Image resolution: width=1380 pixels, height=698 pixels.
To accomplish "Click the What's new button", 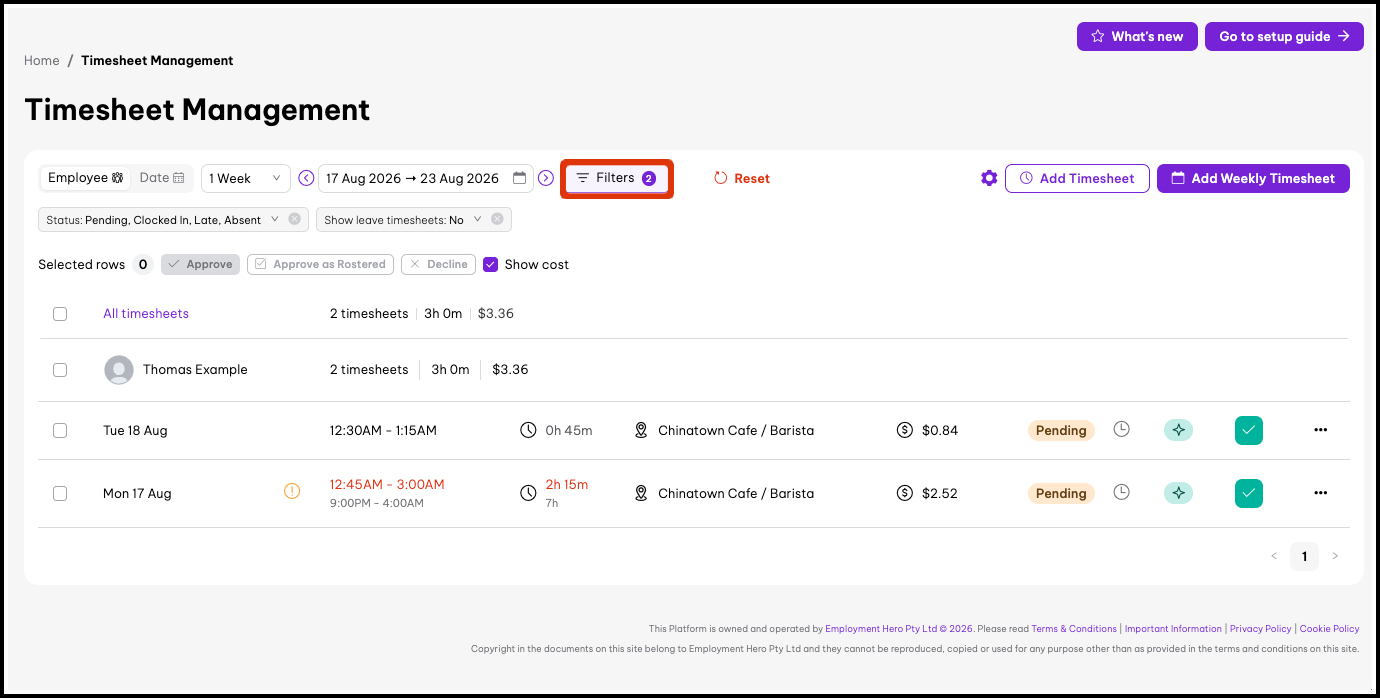I will (x=1137, y=36).
